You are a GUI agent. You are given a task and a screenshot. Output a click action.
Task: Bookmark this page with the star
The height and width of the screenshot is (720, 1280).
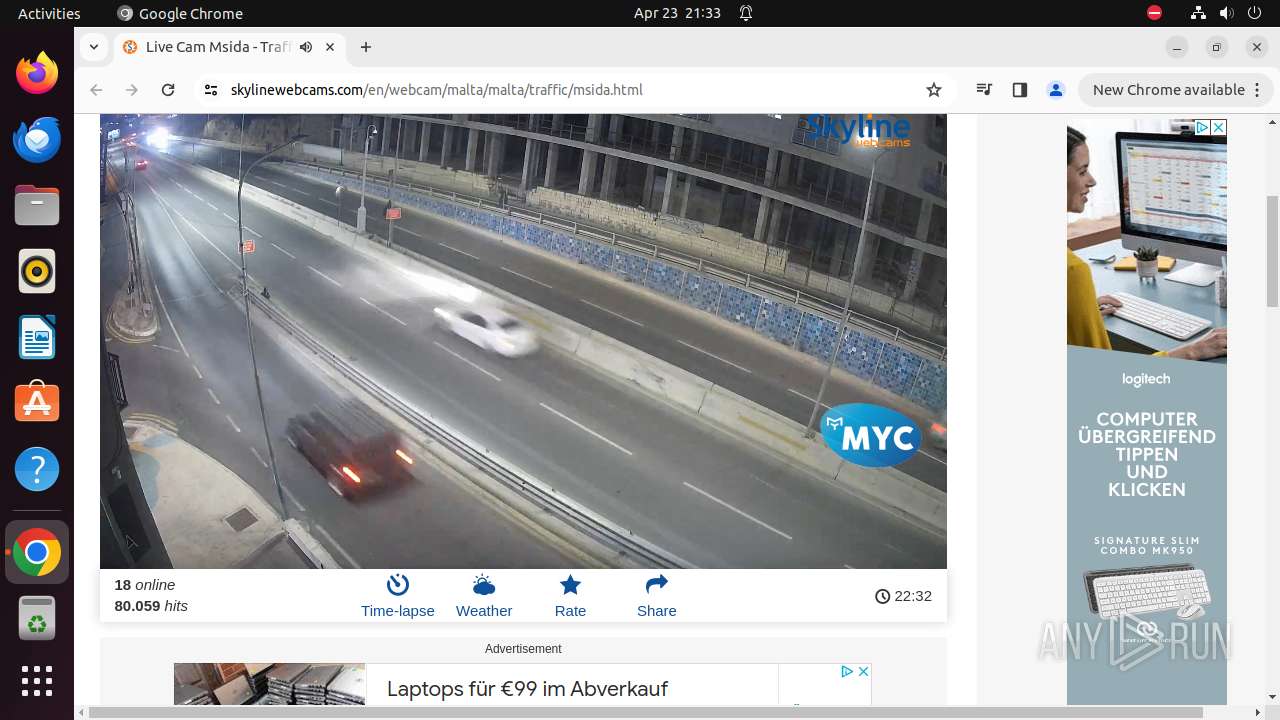coord(934,90)
